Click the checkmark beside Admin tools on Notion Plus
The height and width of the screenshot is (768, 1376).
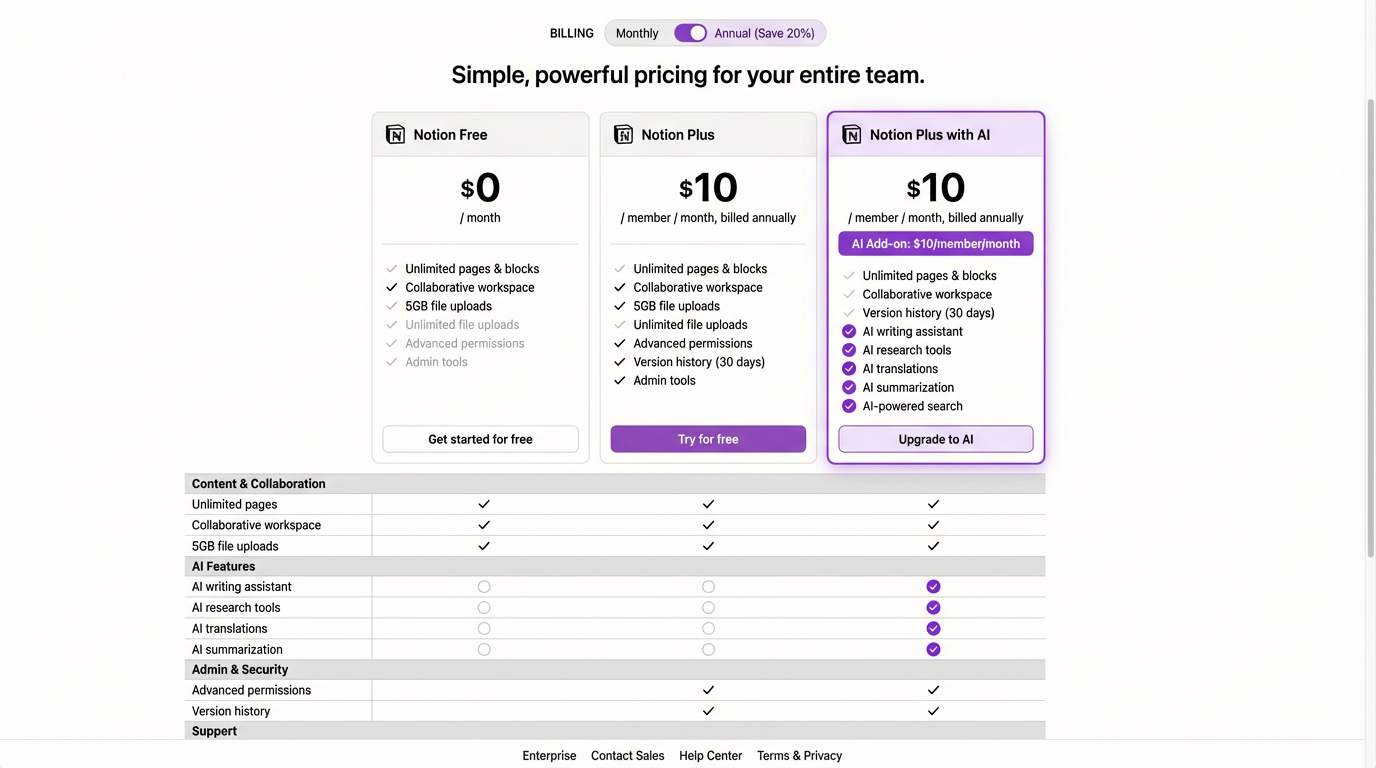pyautogui.click(x=619, y=380)
